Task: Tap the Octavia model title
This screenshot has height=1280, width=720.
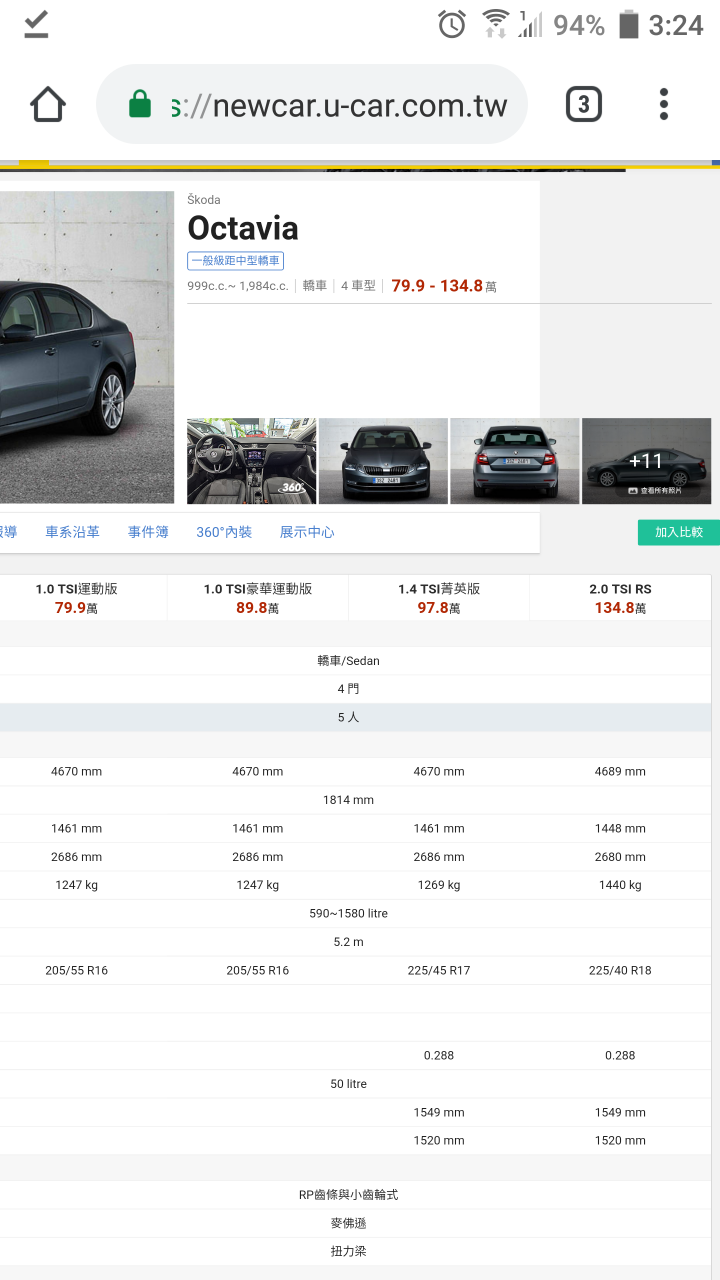Action: pos(243,228)
